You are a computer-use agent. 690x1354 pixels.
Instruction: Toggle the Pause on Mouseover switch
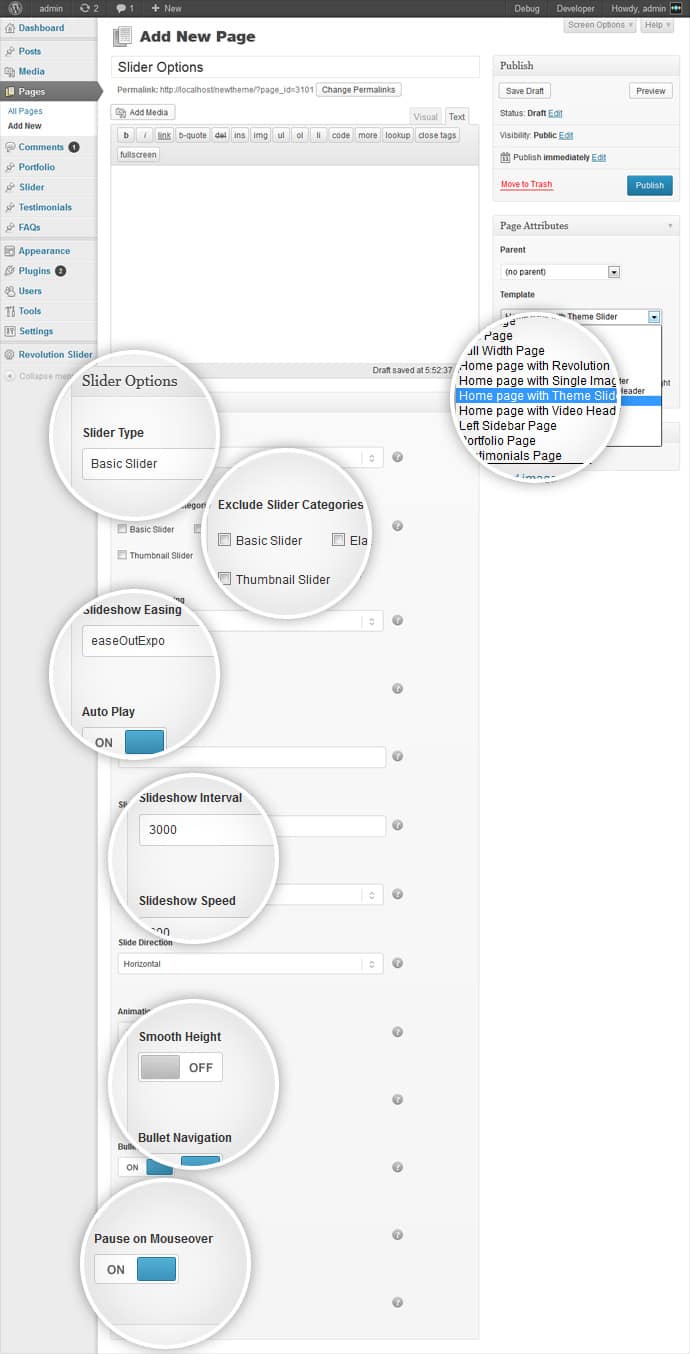coord(136,1269)
